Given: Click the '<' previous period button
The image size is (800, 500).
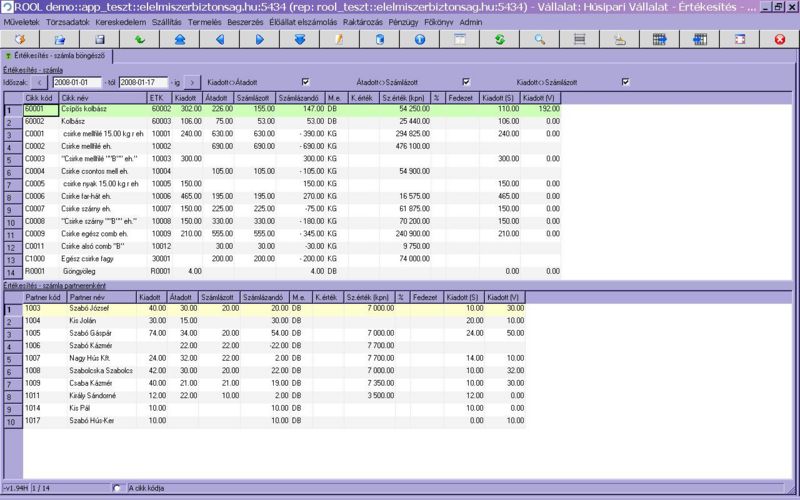Looking at the screenshot, I should click(43, 82).
